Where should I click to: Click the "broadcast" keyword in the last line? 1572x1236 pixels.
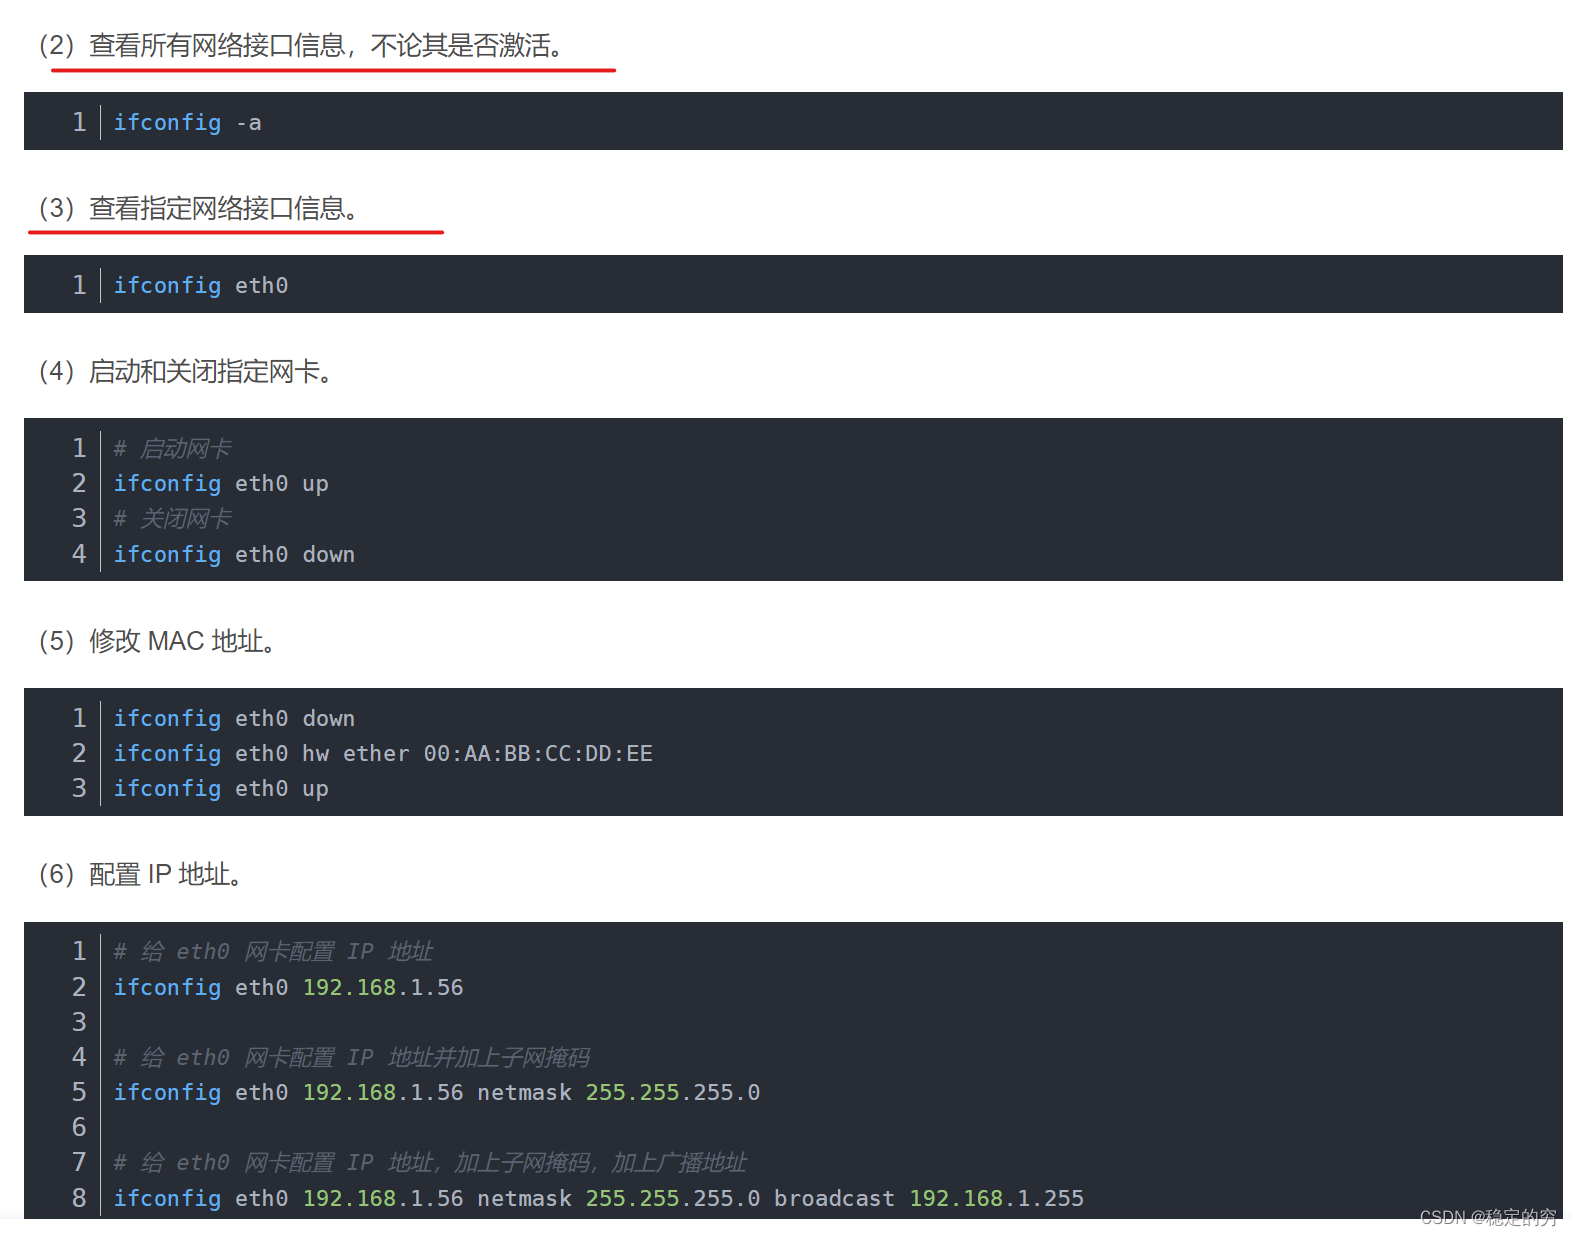click(x=835, y=1198)
